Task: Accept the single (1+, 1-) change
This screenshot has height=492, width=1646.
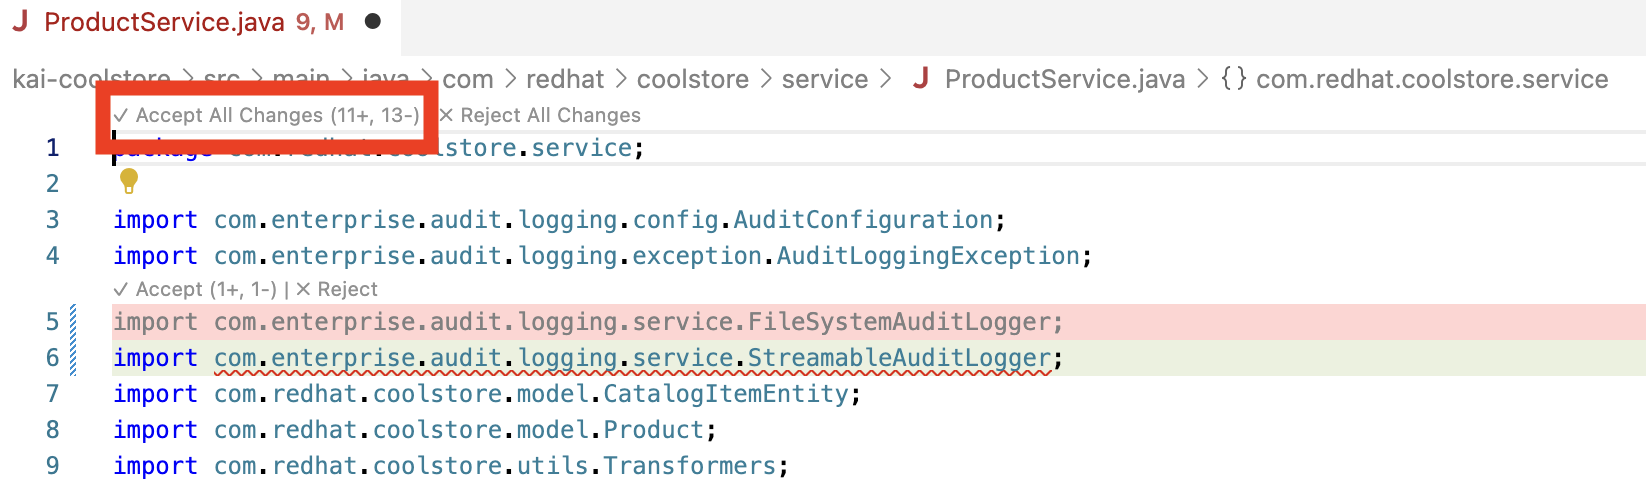Action: (195, 289)
